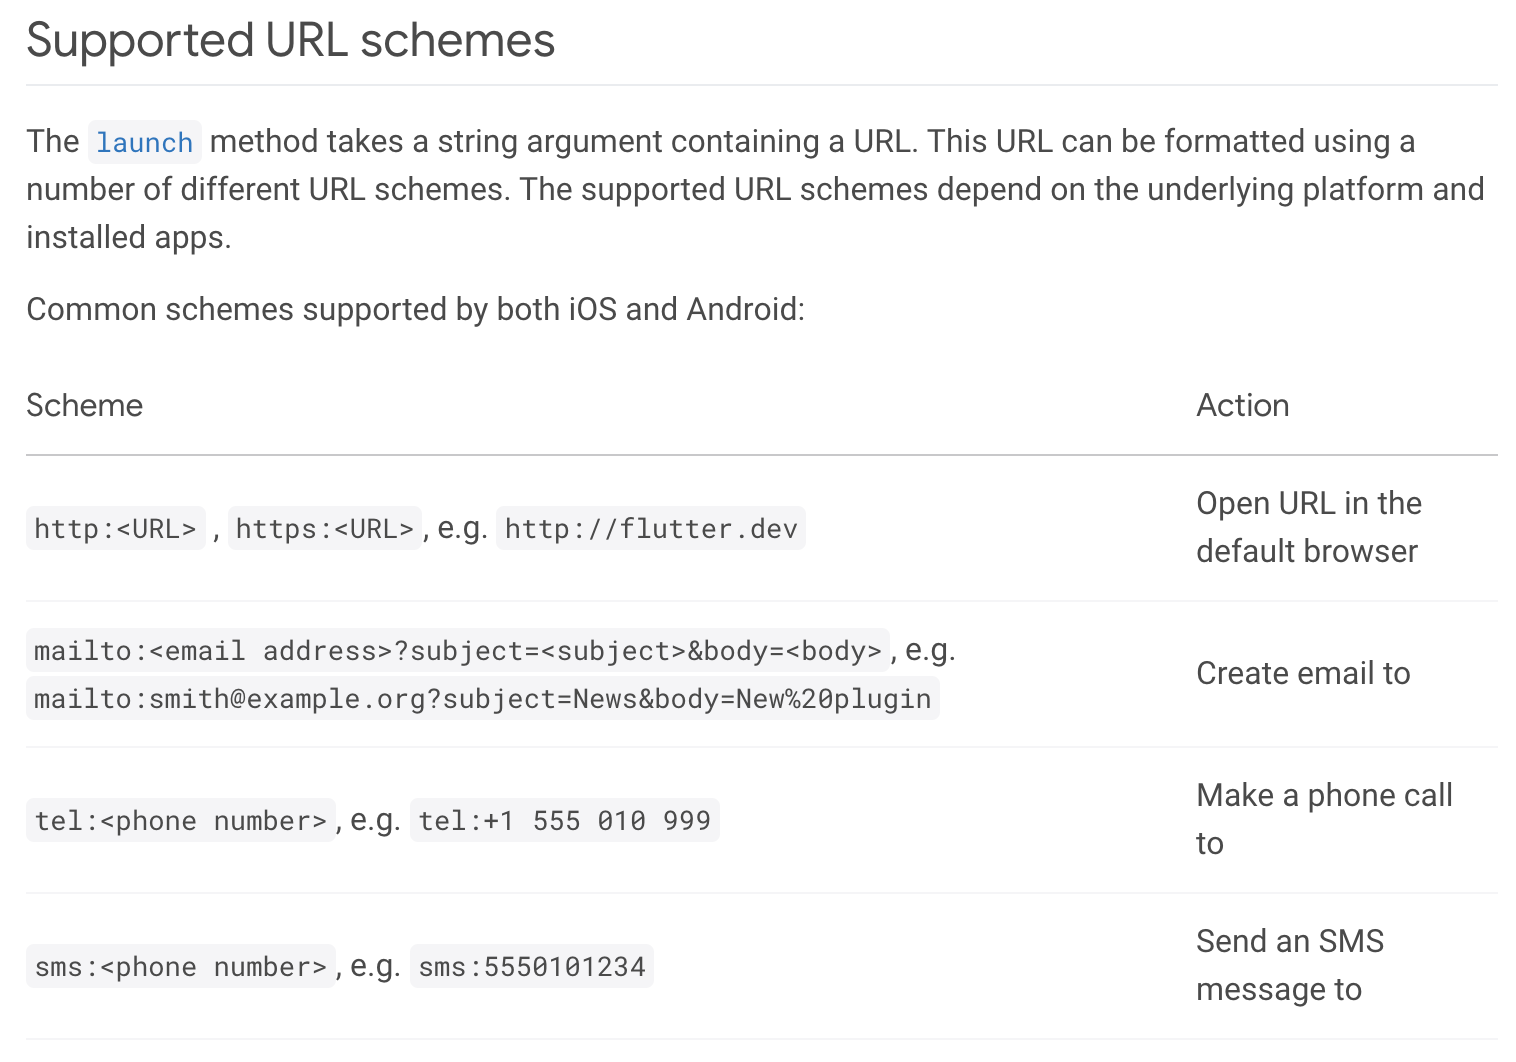1516x1062 pixels.
Task: Click the launch method link
Action: pyautogui.click(x=145, y=142)
